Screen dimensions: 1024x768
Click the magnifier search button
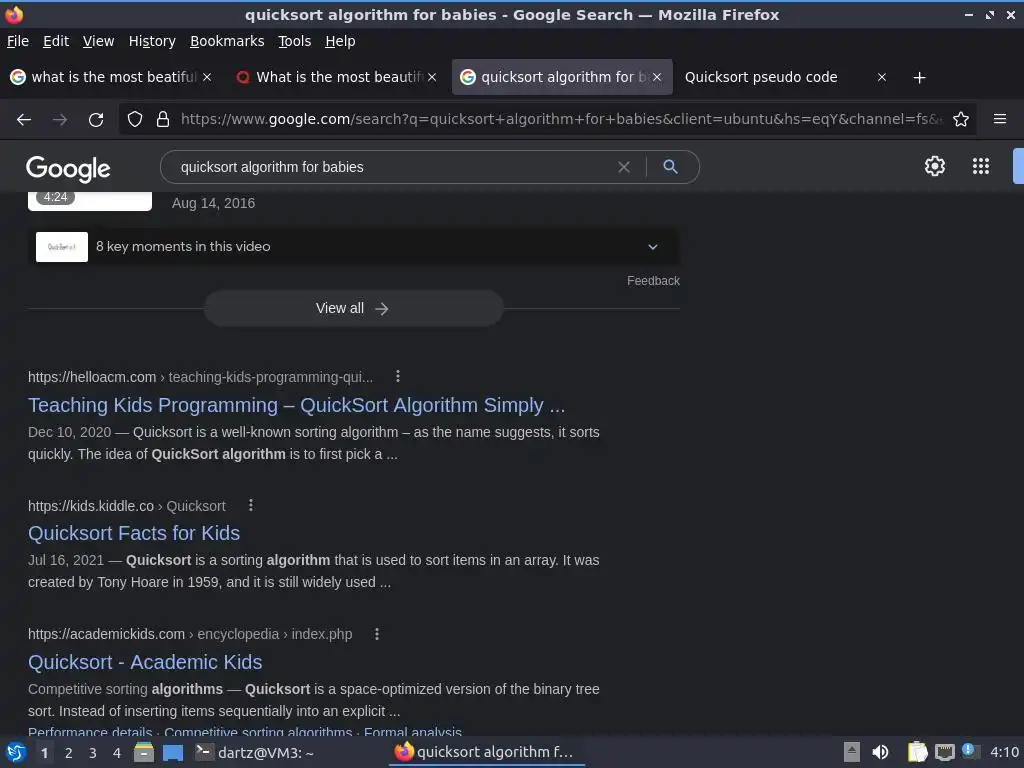coord(670,167)
